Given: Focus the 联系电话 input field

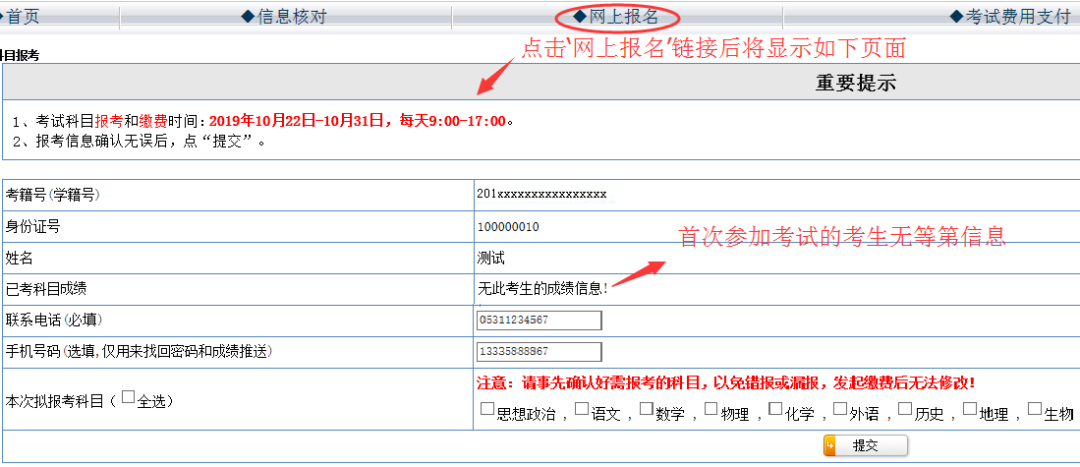Looking at the screenshot, I should click(539, 320).
